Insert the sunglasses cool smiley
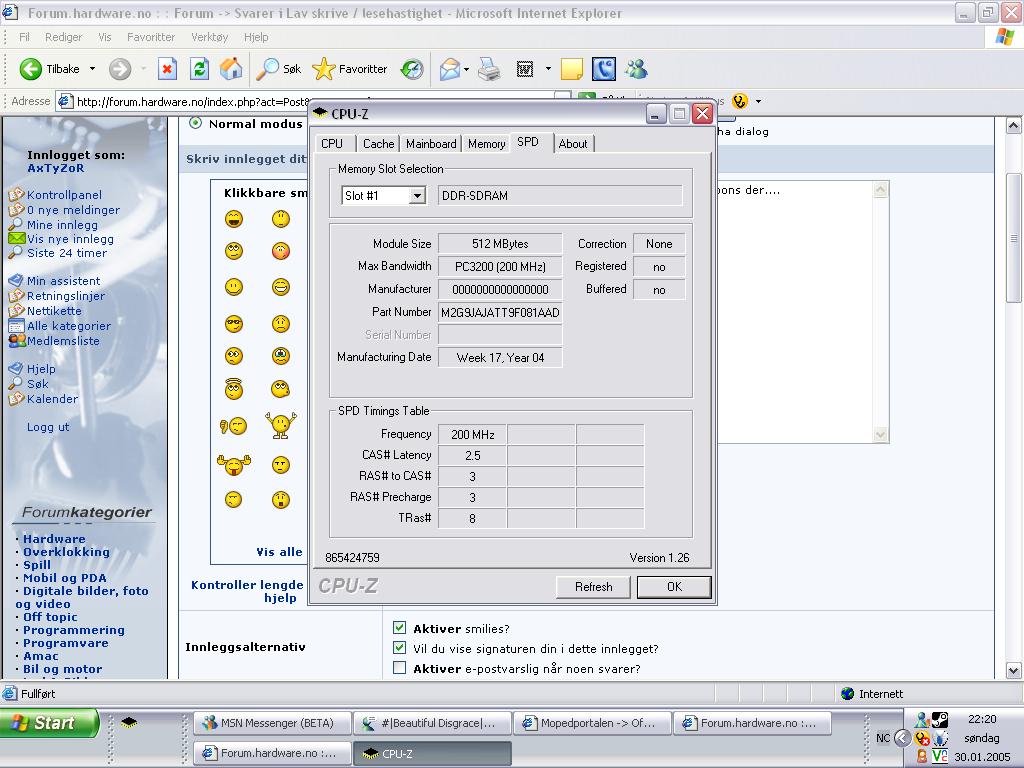 click(234, 324)
